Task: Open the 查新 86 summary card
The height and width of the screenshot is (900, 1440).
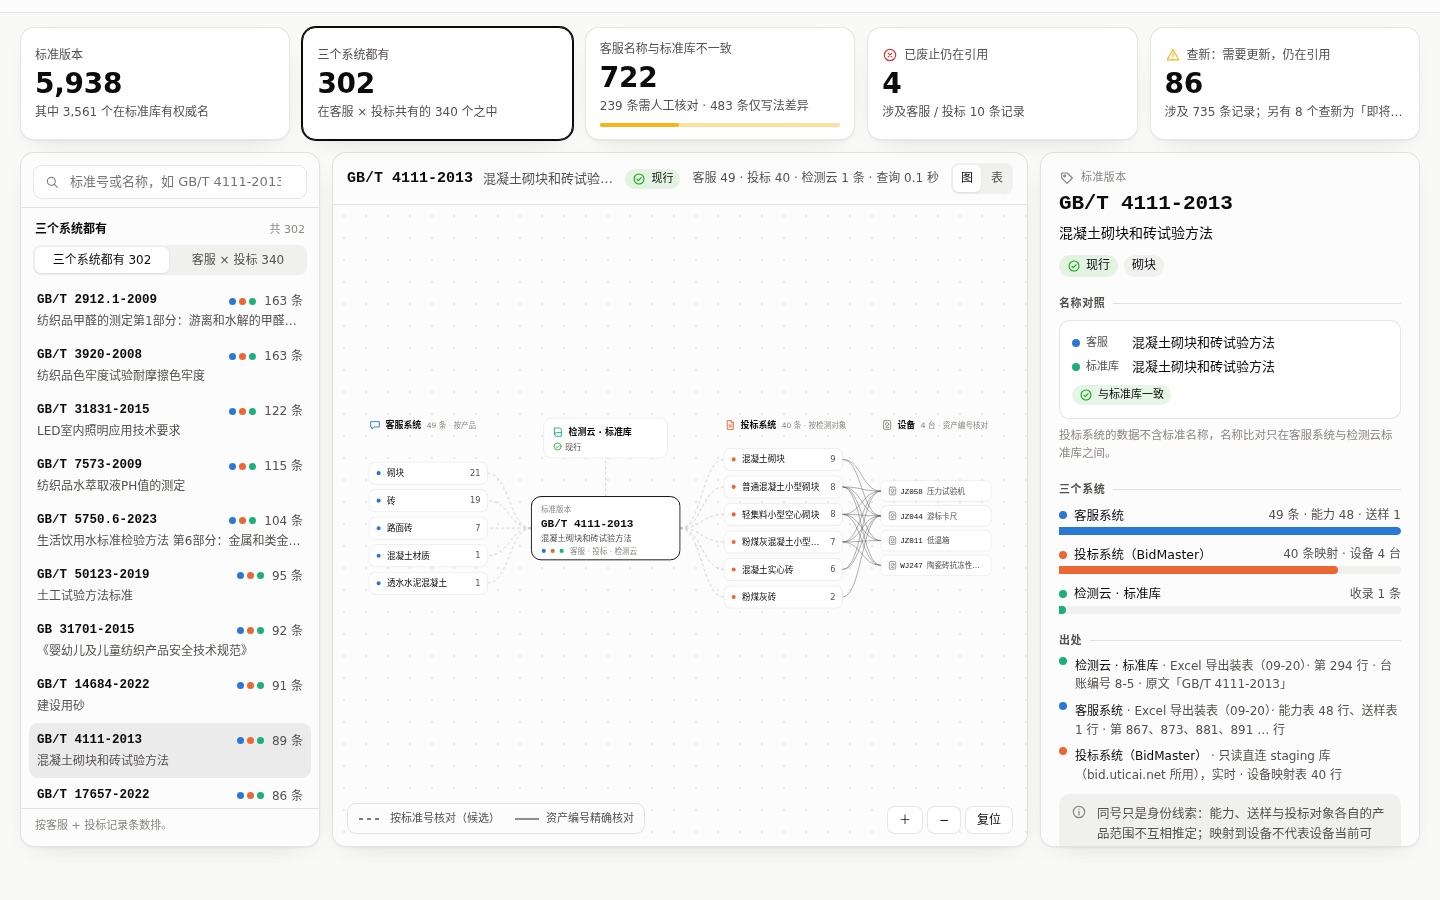Action: point(1285,83)
